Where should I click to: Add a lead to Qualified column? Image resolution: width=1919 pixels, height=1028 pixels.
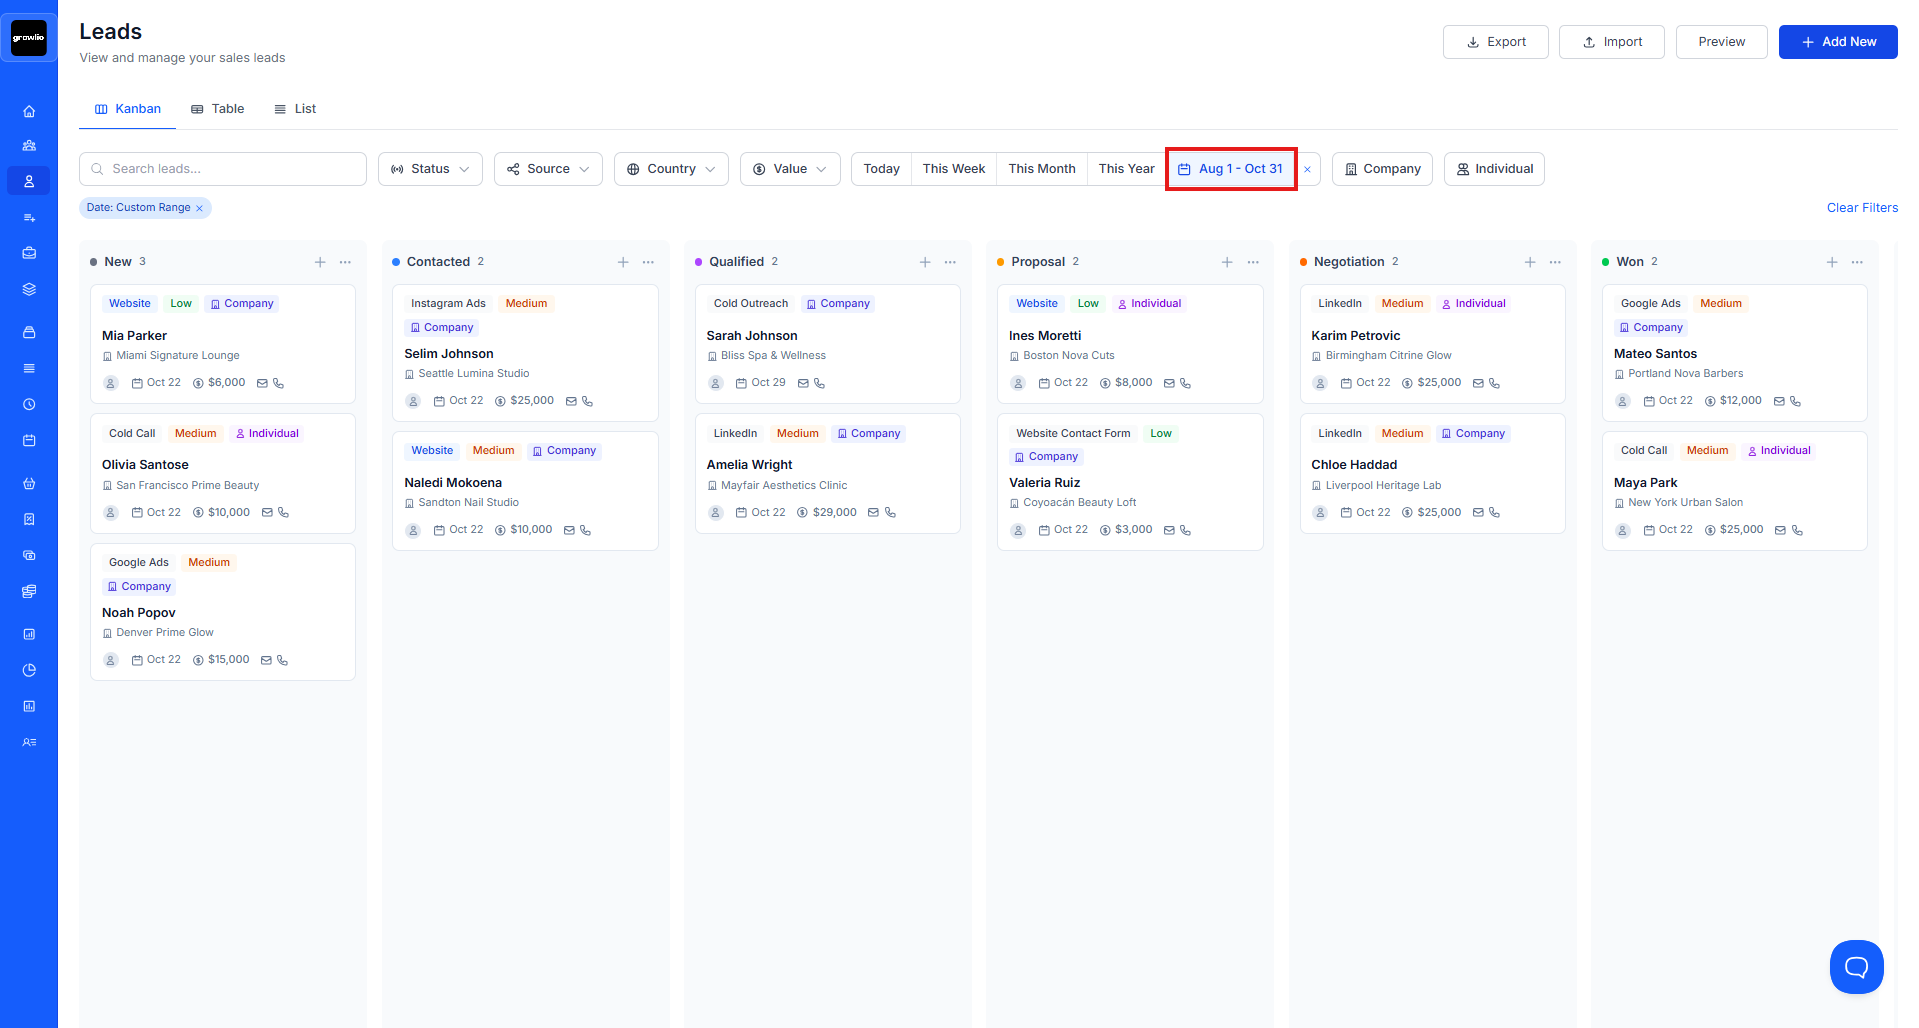pos(925,262)
